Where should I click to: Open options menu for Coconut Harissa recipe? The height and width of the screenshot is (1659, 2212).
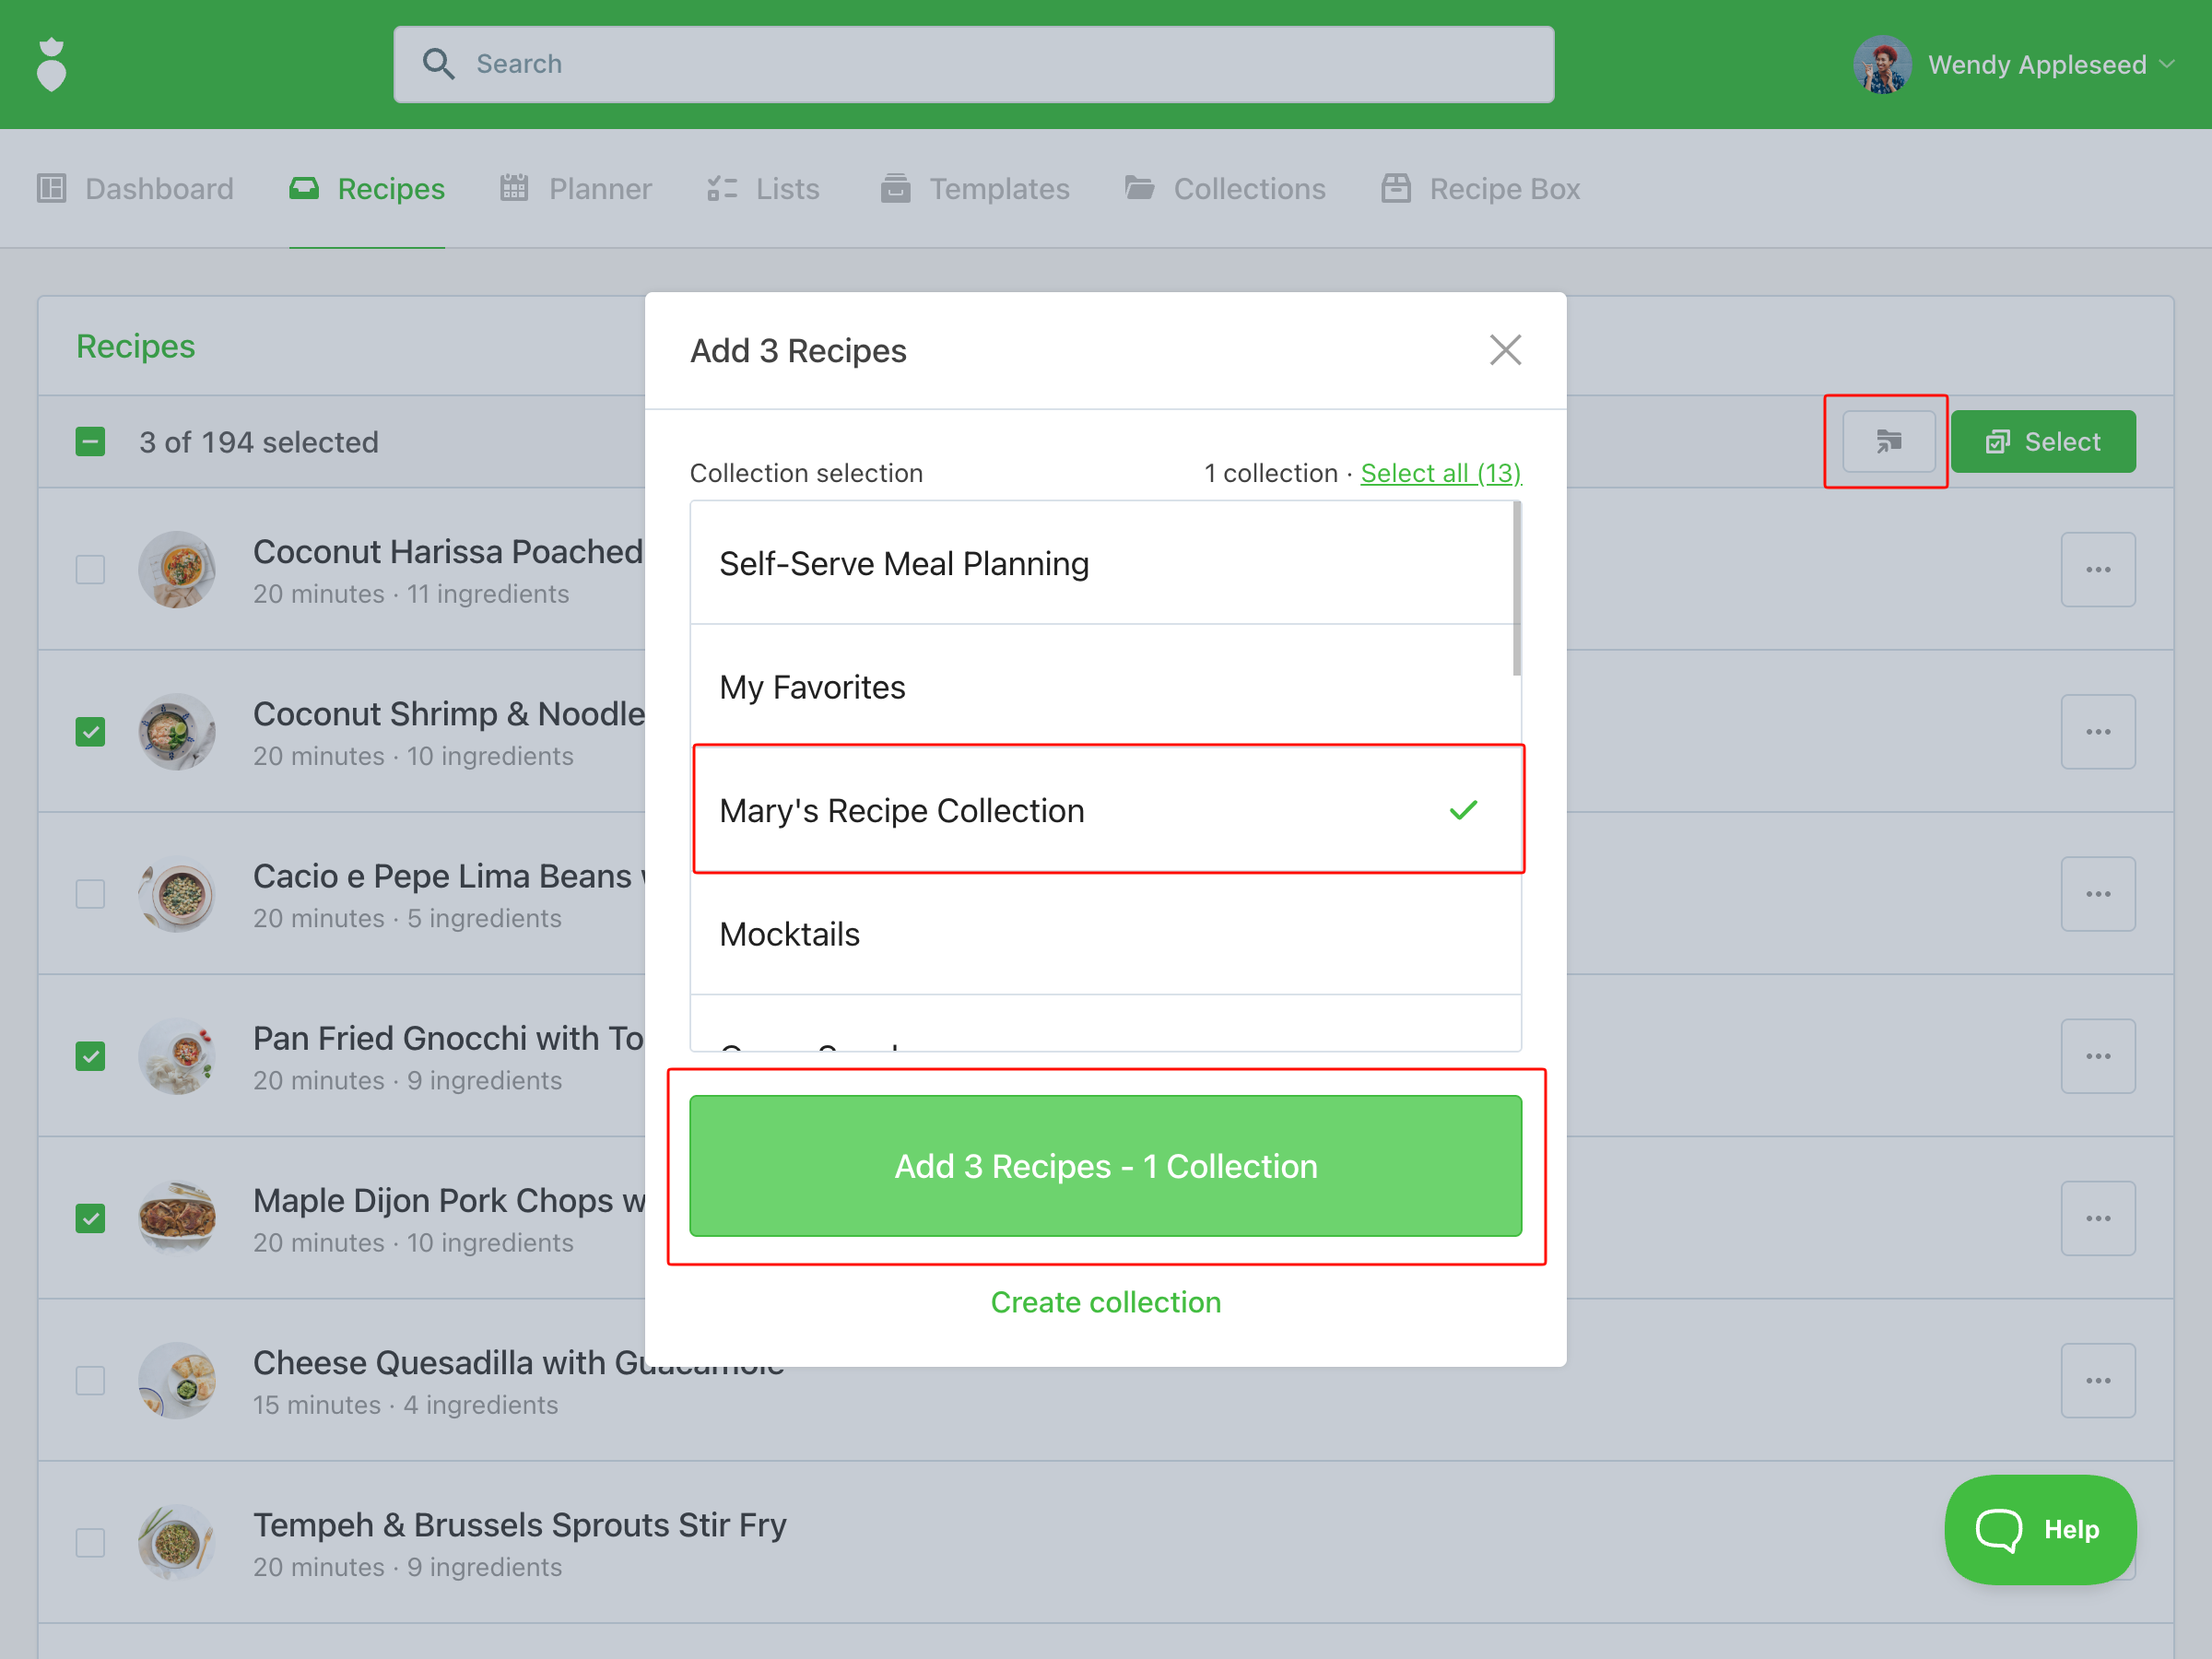pos(2097,570)
